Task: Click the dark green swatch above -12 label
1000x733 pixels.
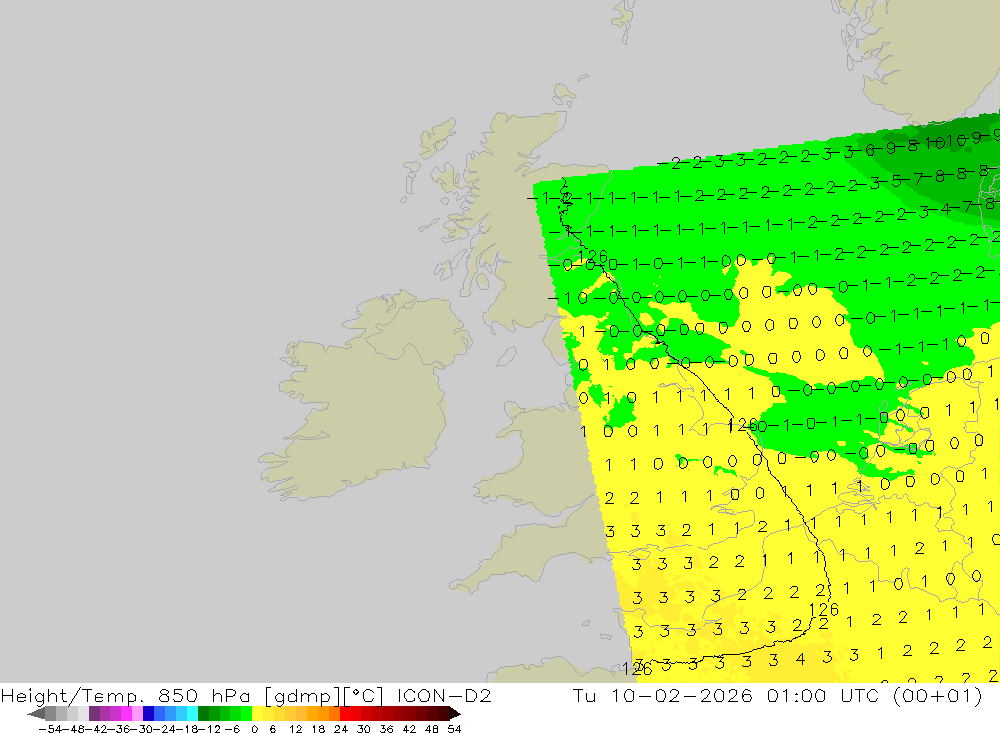Action: pos(203,713)
